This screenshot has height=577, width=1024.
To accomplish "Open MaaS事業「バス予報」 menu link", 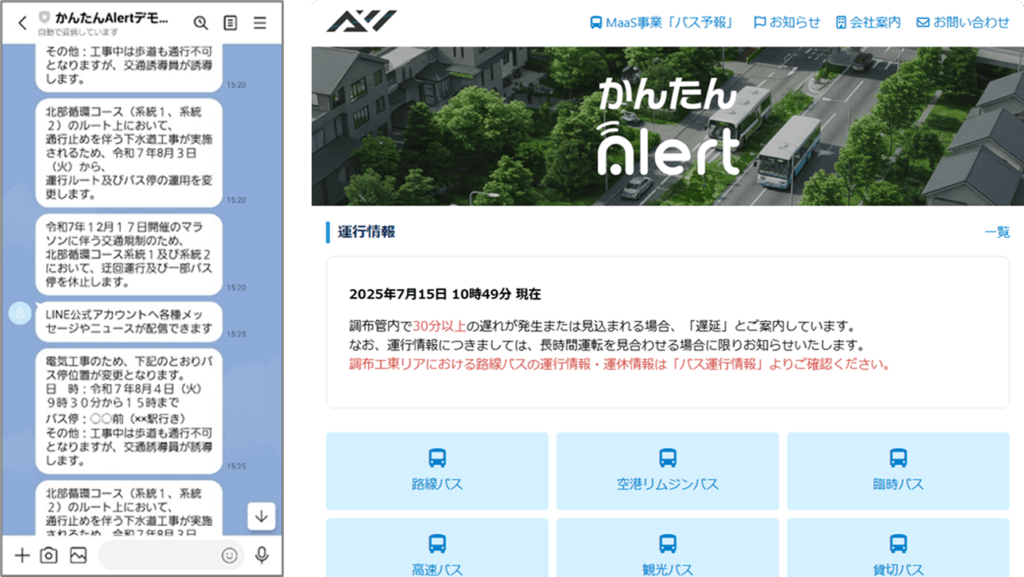I will coord(661,23).
